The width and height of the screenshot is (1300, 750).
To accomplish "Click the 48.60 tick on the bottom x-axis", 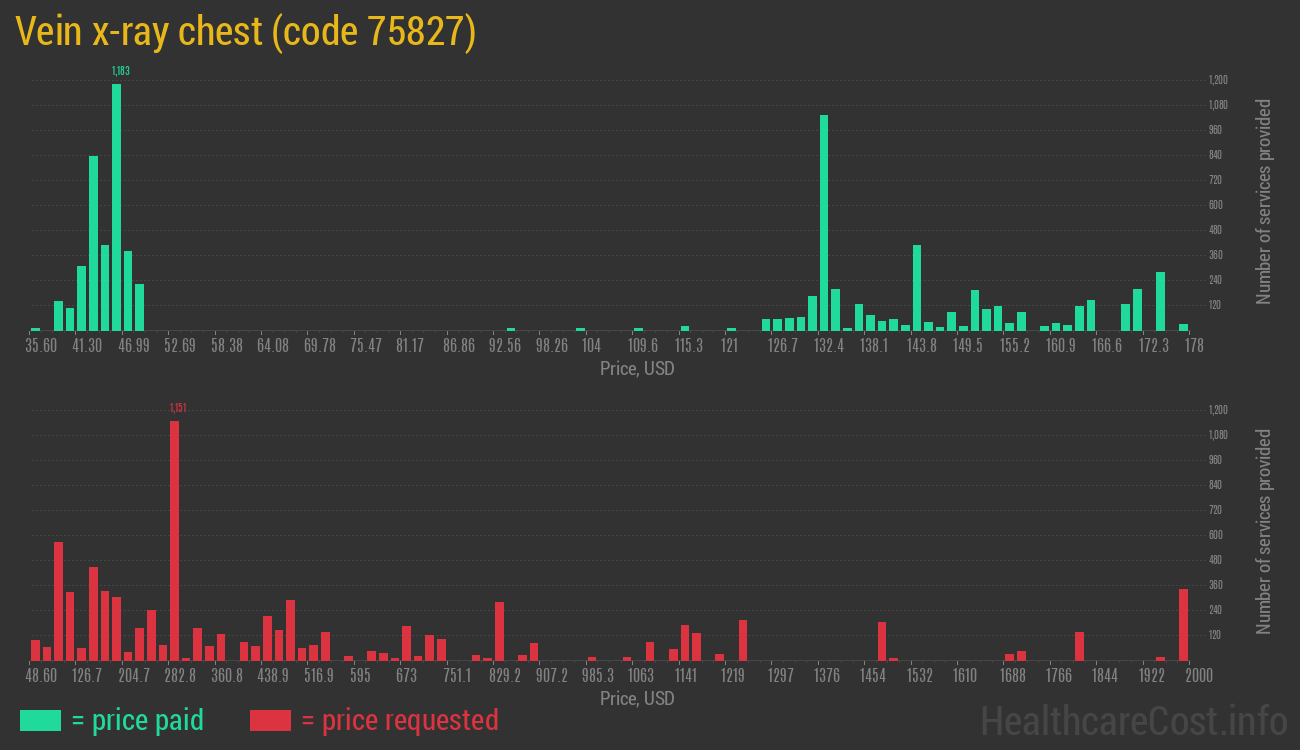I will 42,676.
